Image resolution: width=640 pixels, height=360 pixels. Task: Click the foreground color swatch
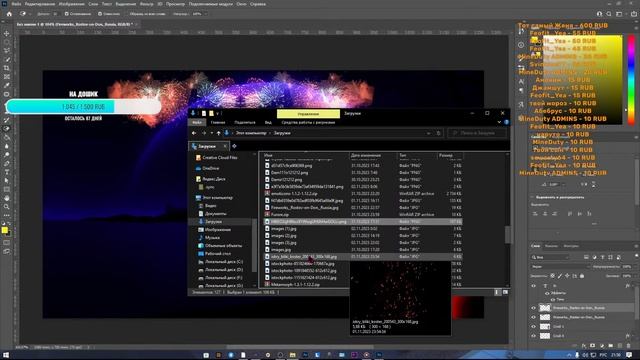(x=4, y=230)
